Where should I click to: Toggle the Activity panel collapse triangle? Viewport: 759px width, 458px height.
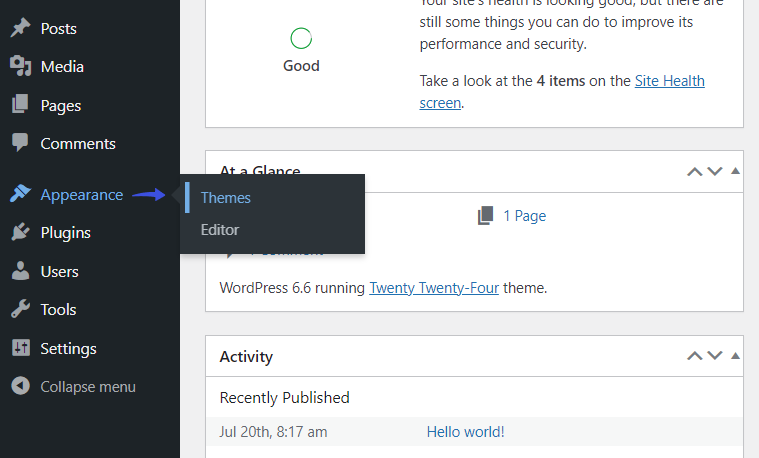[735, 355]
